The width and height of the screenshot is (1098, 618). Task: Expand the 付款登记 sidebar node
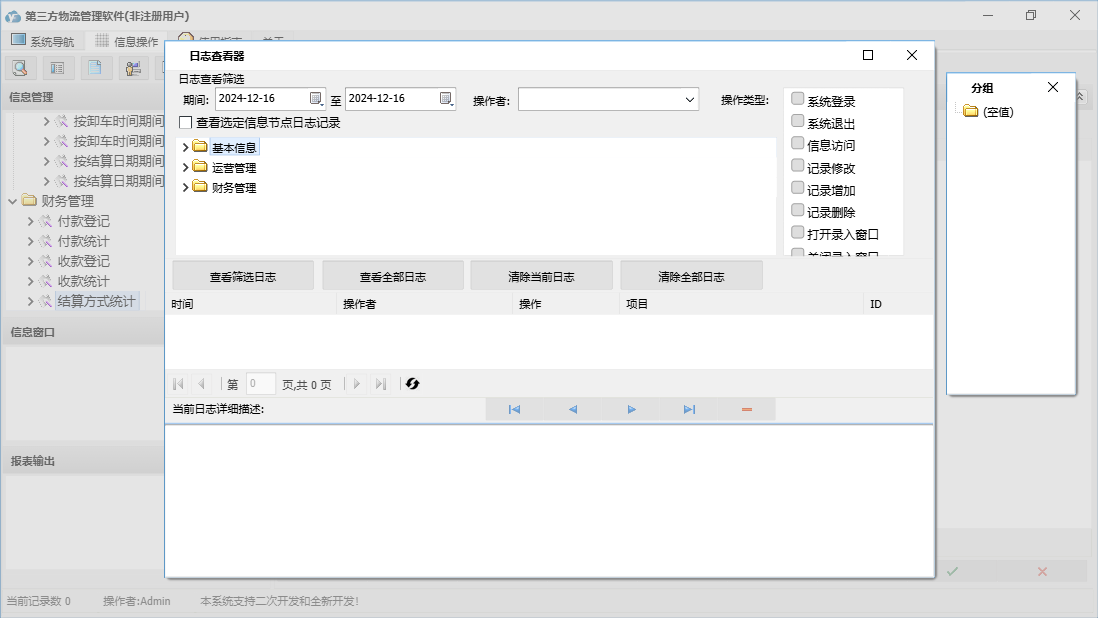click(30, 221)
